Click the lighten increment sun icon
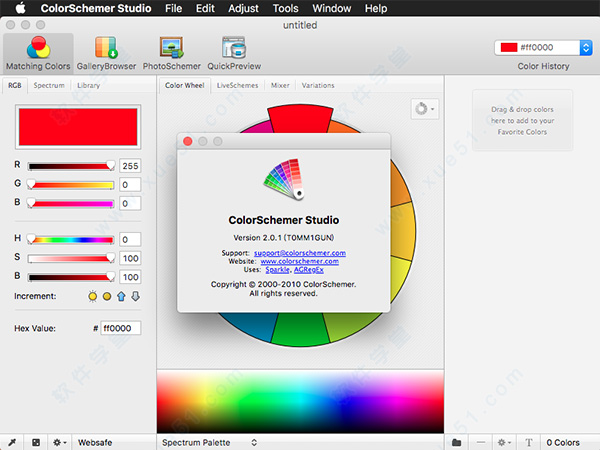600x450 pixels. [93, 296]
